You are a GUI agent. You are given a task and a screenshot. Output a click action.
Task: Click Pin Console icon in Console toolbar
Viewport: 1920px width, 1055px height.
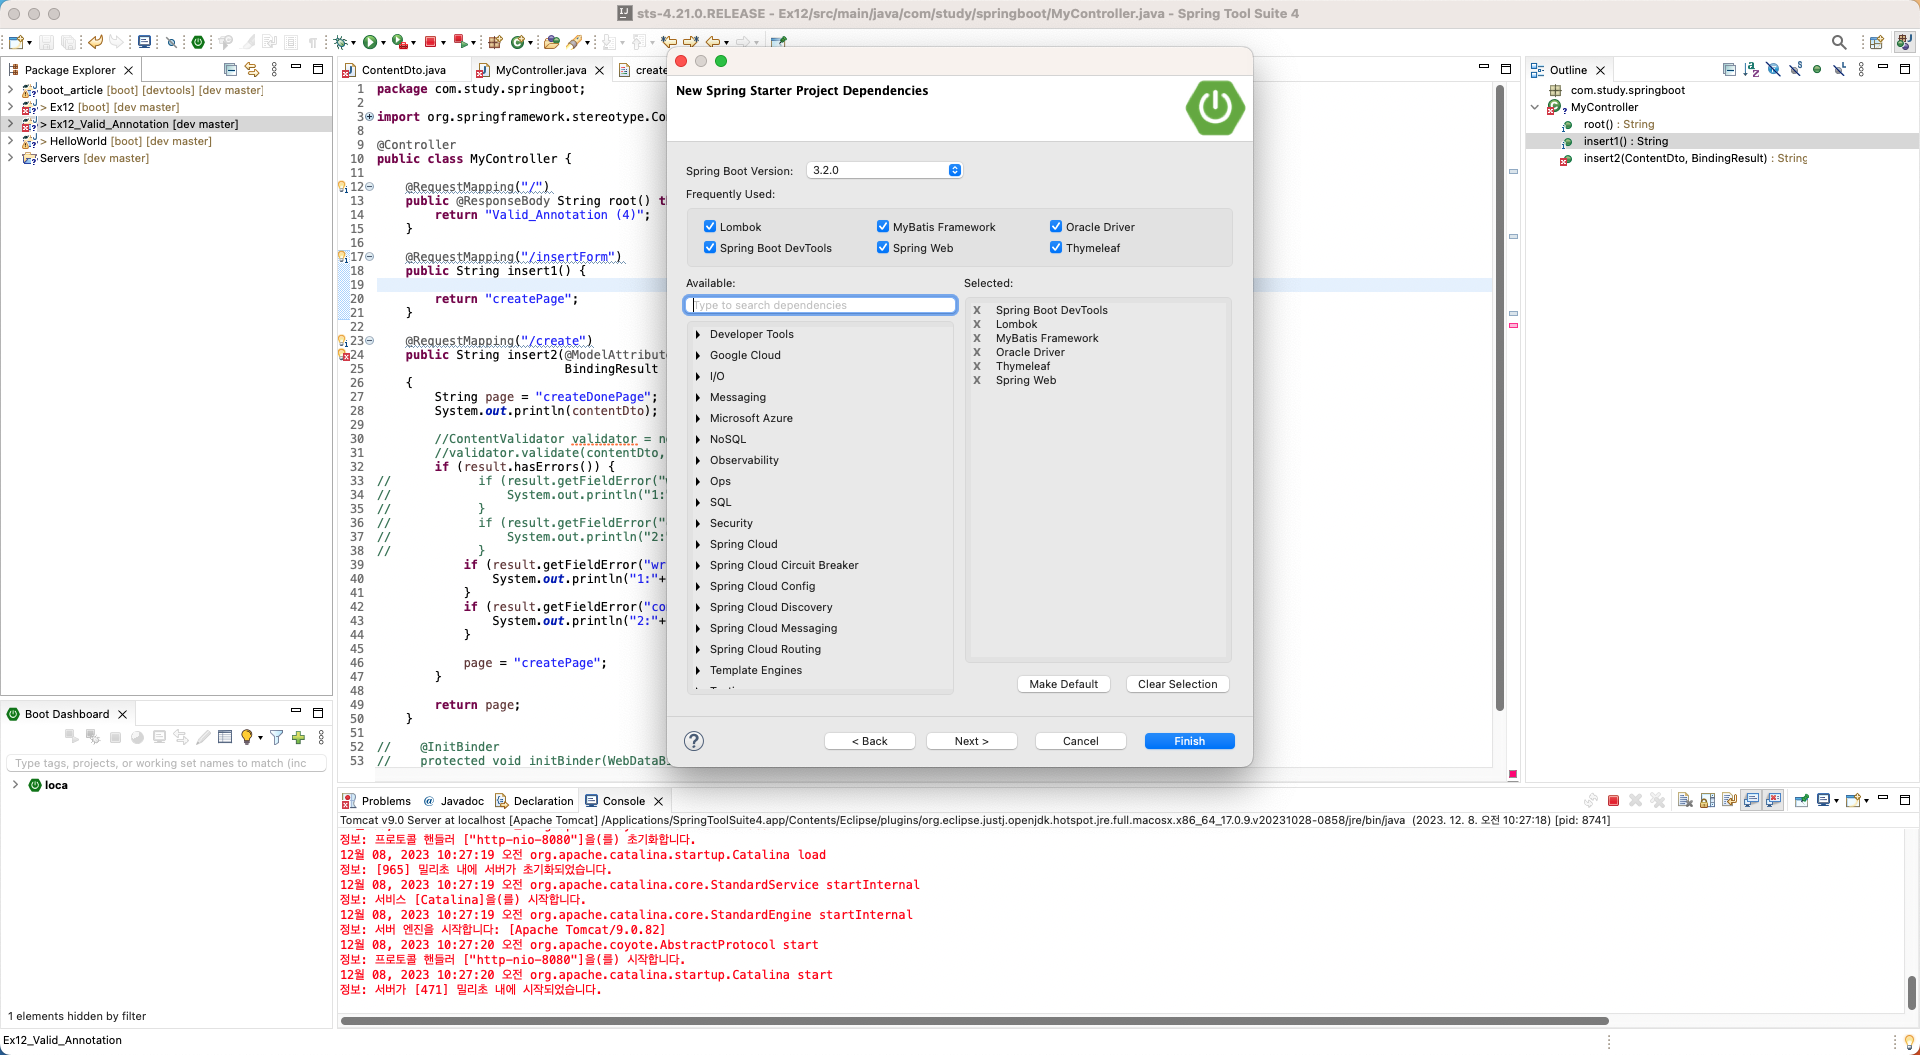coord(1801,801)
